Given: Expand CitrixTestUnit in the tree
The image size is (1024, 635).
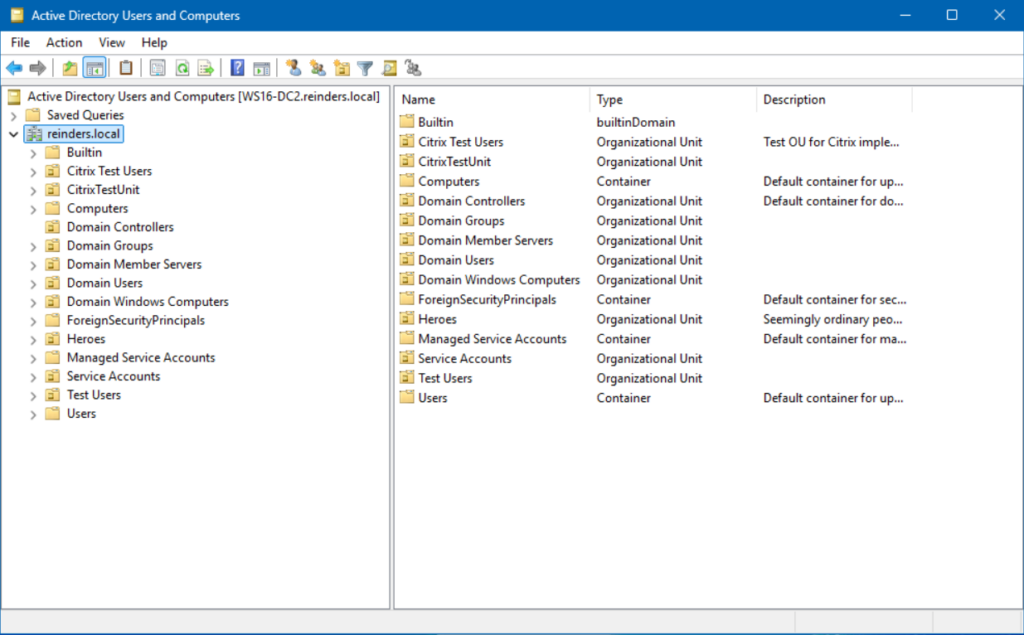Looking at the screenshot, I should [33, 190].
